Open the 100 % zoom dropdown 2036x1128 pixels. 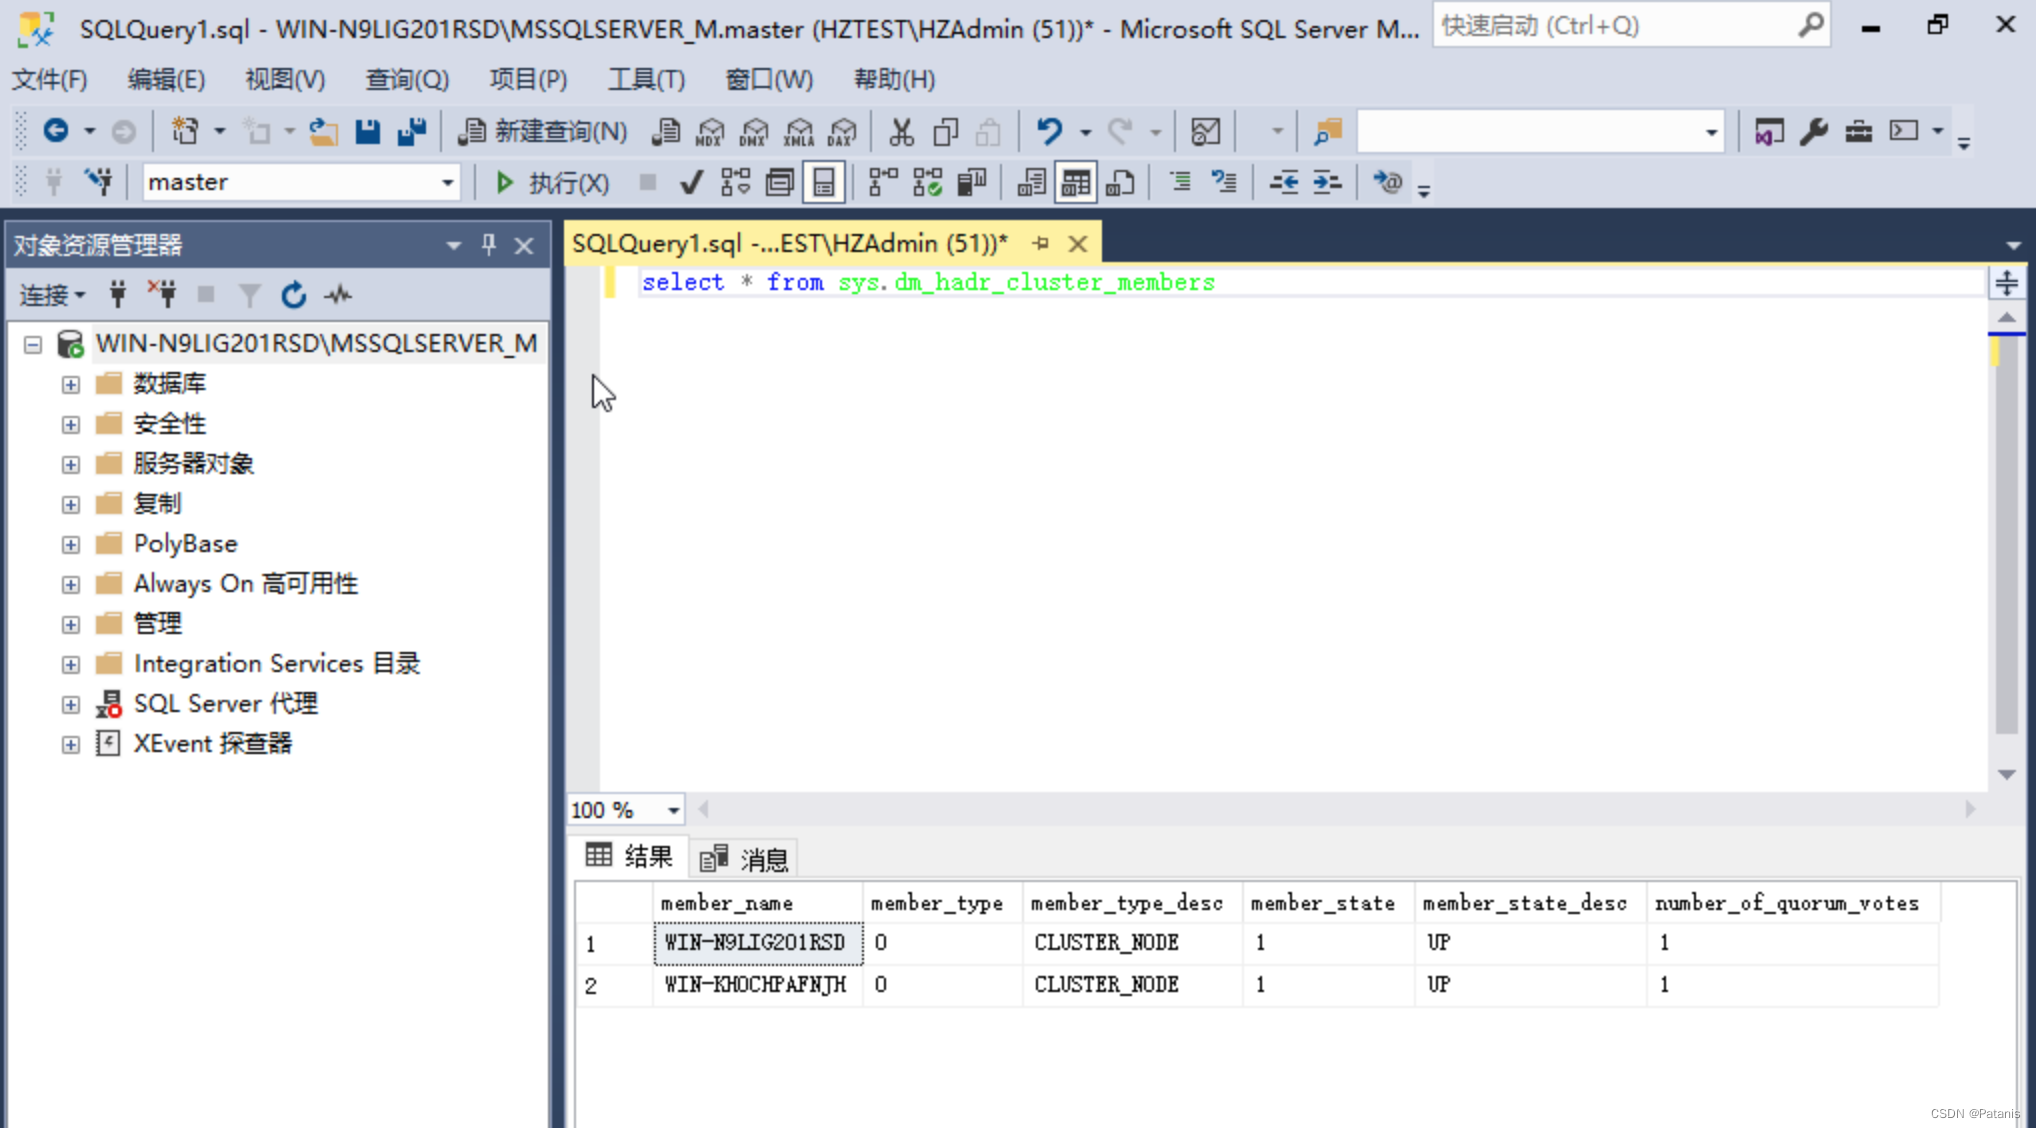673,810
